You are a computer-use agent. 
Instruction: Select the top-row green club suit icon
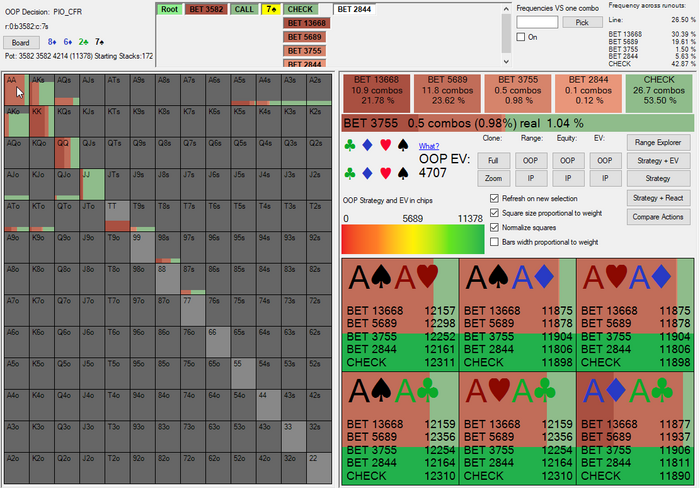click(350, 145)
